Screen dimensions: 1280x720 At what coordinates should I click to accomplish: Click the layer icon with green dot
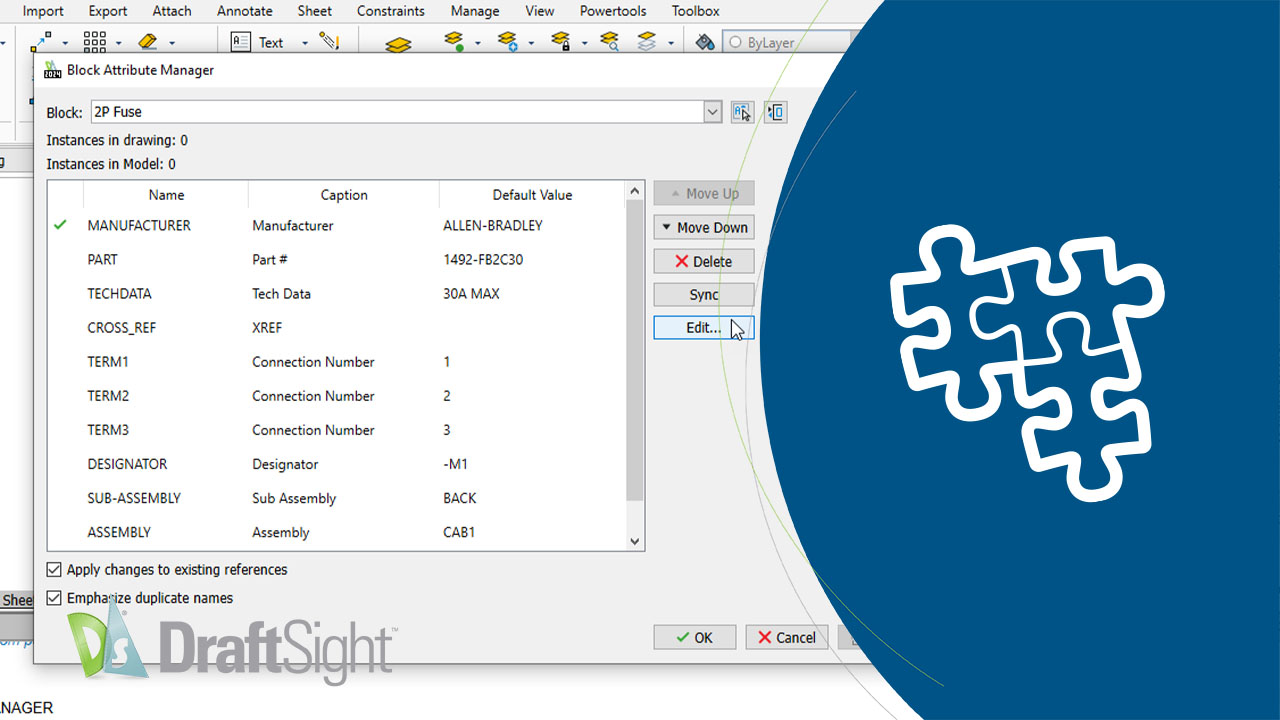(454, 42)
